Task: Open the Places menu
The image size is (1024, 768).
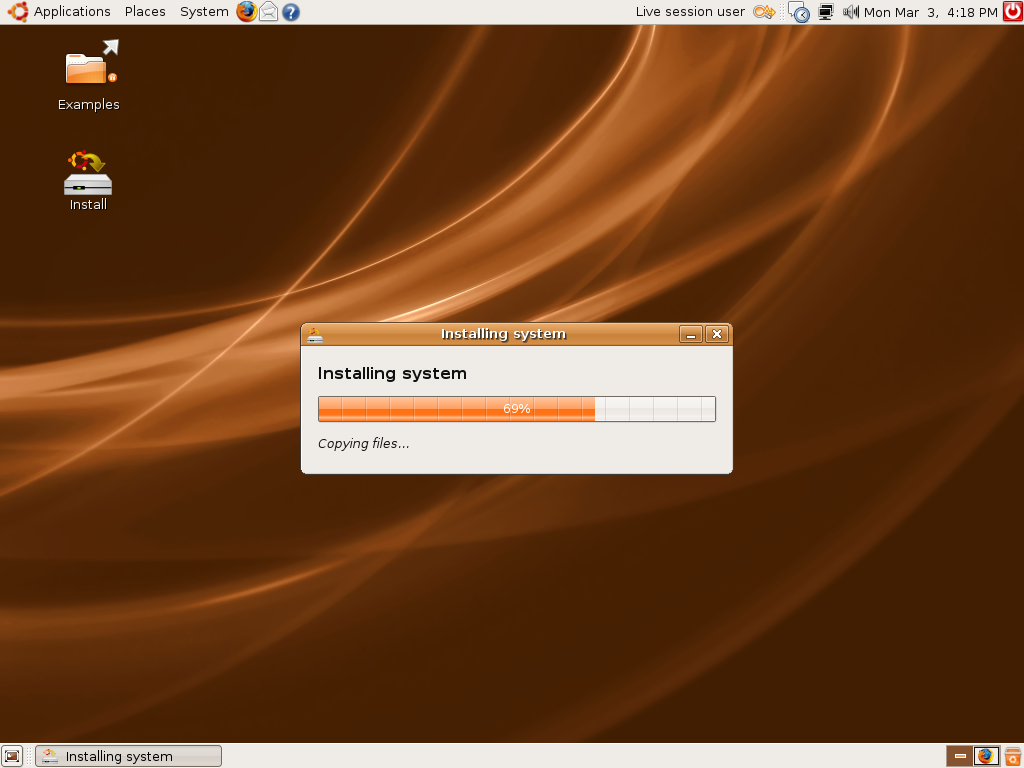Action: pyautogui.click(x=145, y=12)
